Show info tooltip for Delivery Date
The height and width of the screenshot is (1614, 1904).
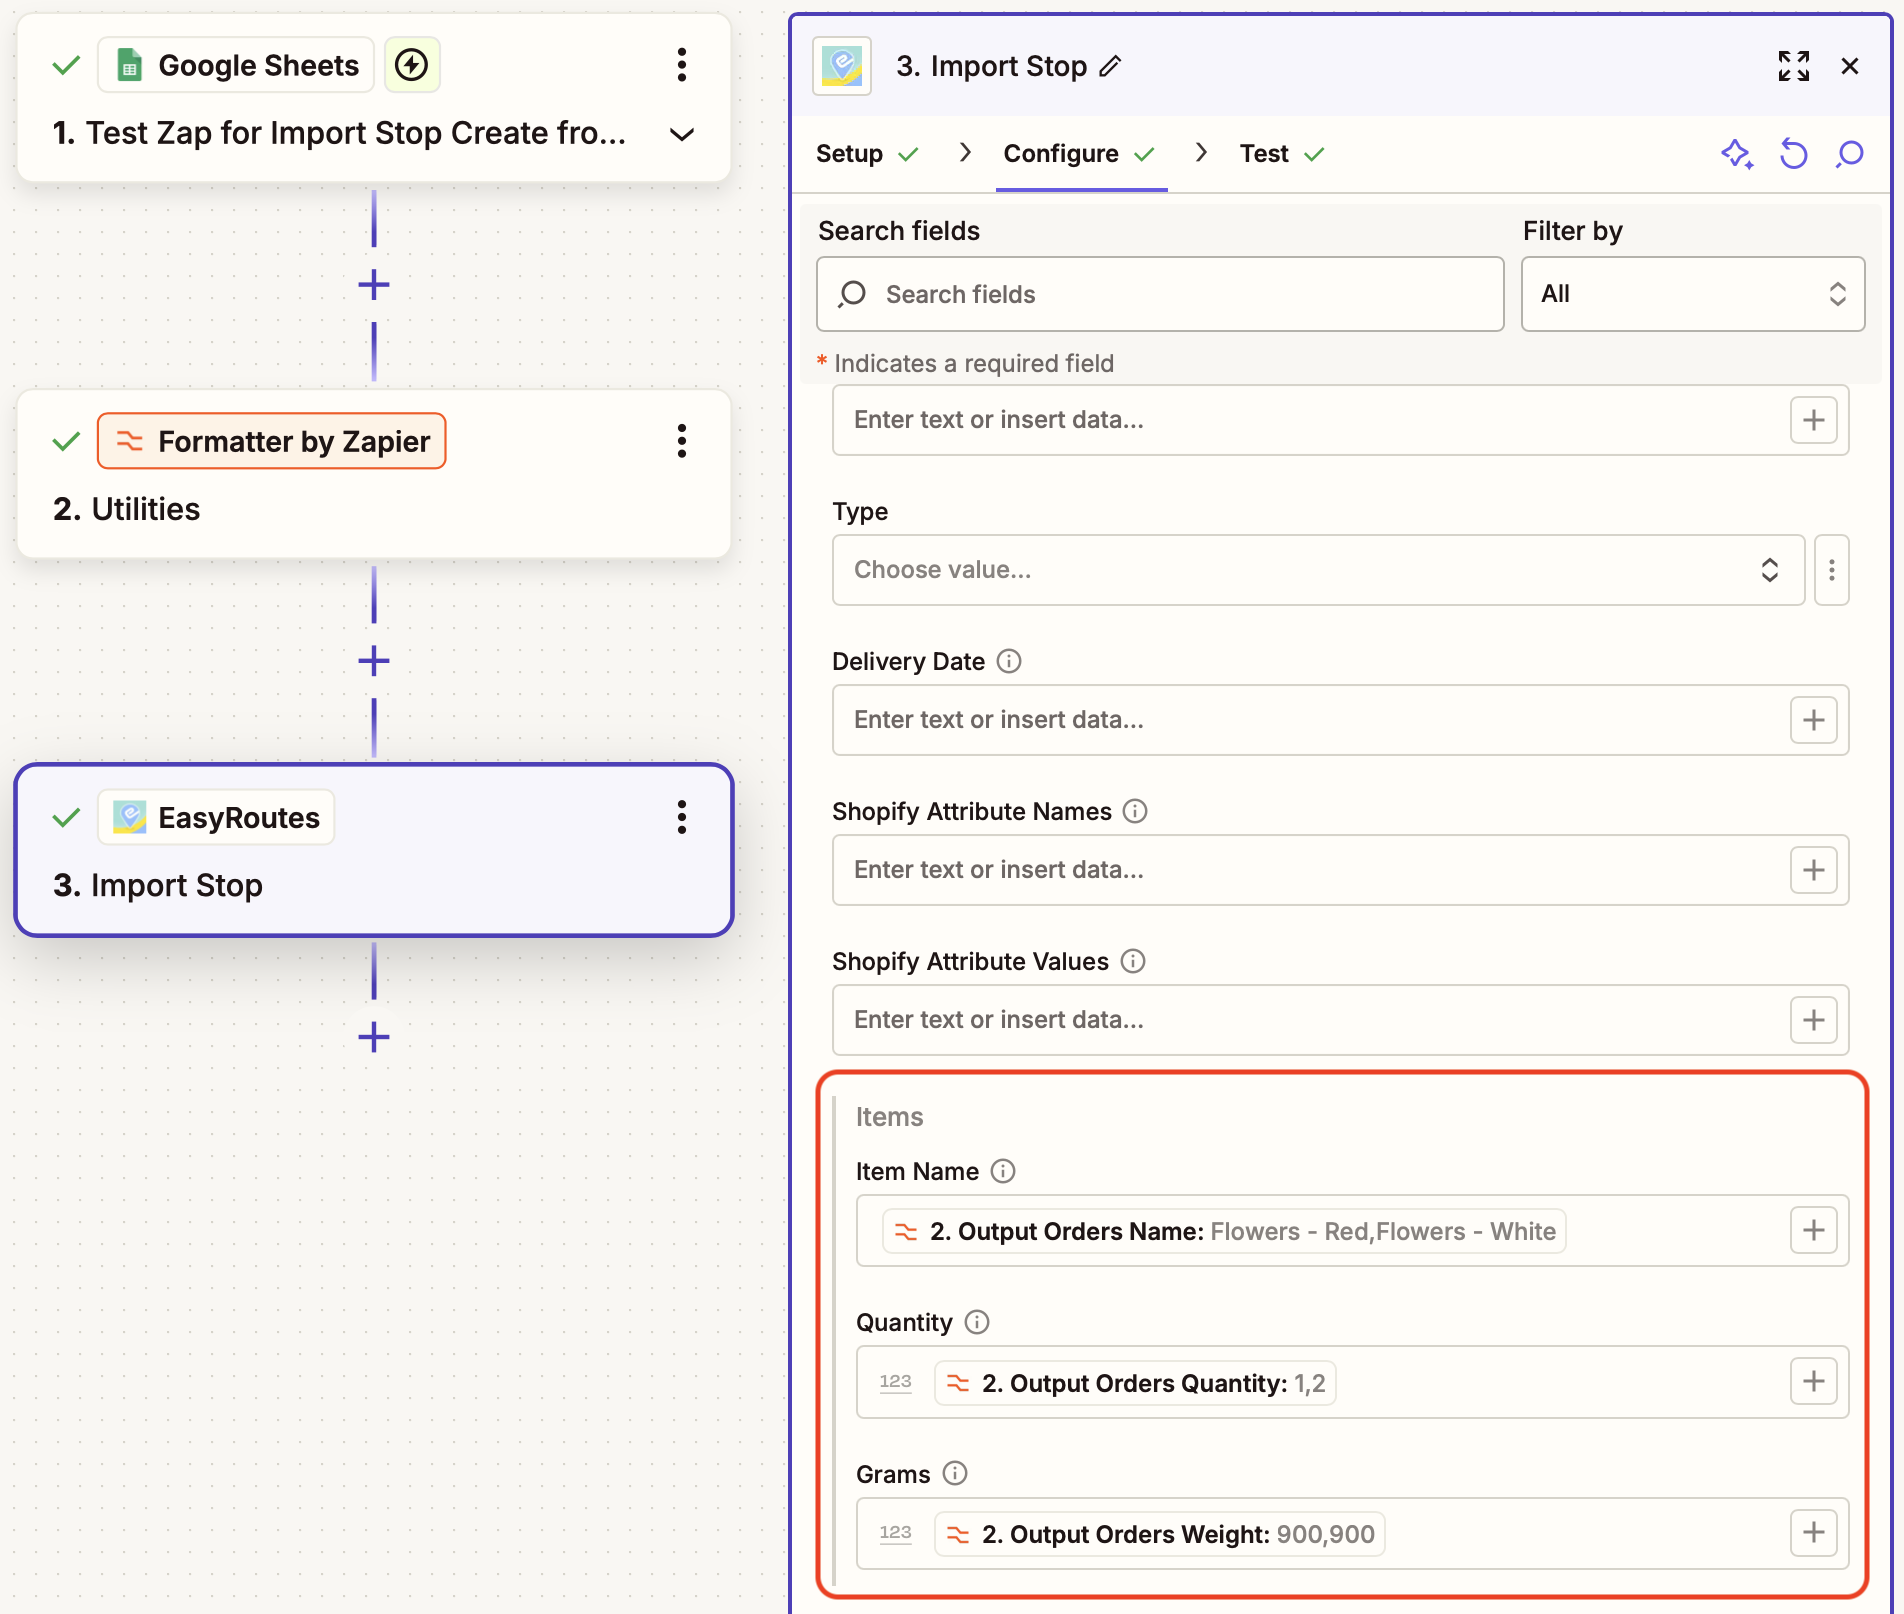coord(1009,661)
